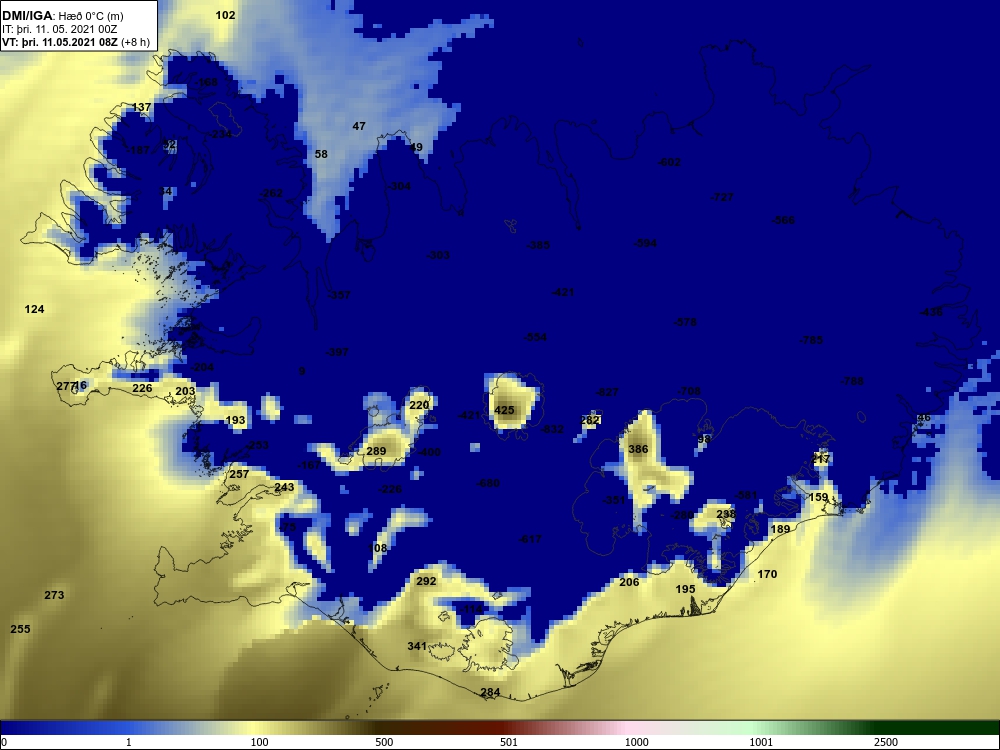The height and width of the screenshot is (750, 1000).
Task: Click the value -566 on the map
Action: pos(784,220)
